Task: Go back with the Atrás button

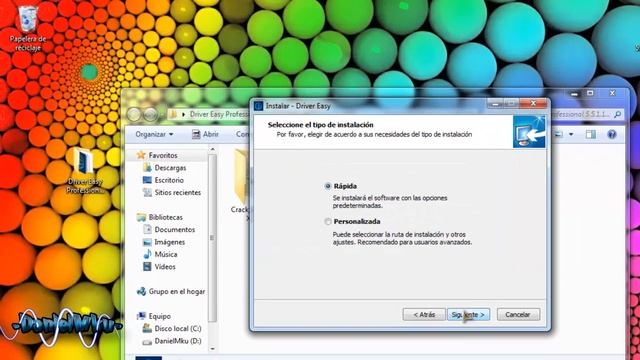Action: (424, 315)
